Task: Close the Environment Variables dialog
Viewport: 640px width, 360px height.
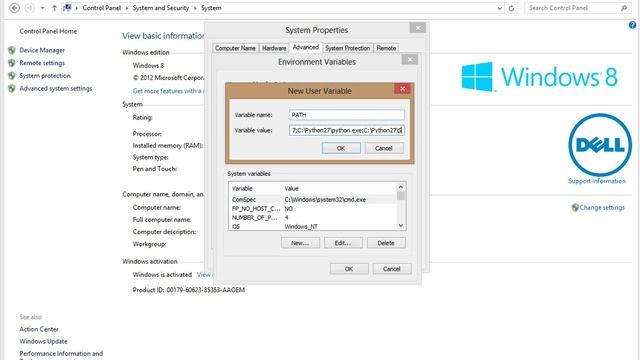Action: coord(410,60)
